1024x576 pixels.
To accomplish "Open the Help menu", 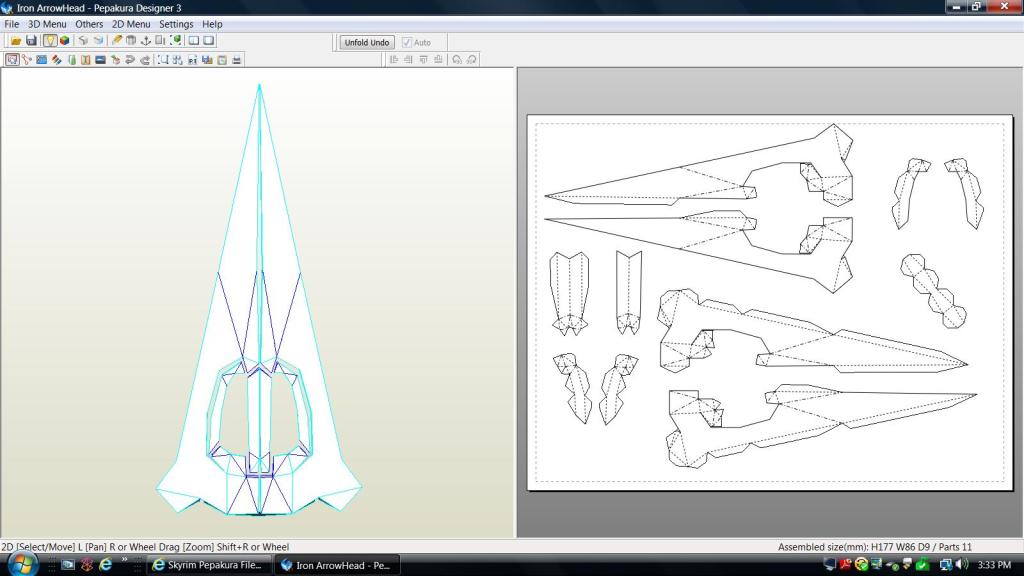I will 212,24.
